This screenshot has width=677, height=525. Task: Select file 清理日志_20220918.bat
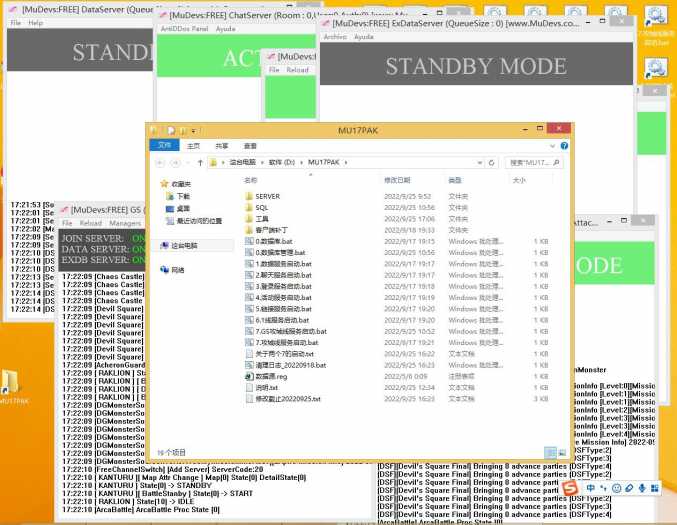(x=291, y=365)
